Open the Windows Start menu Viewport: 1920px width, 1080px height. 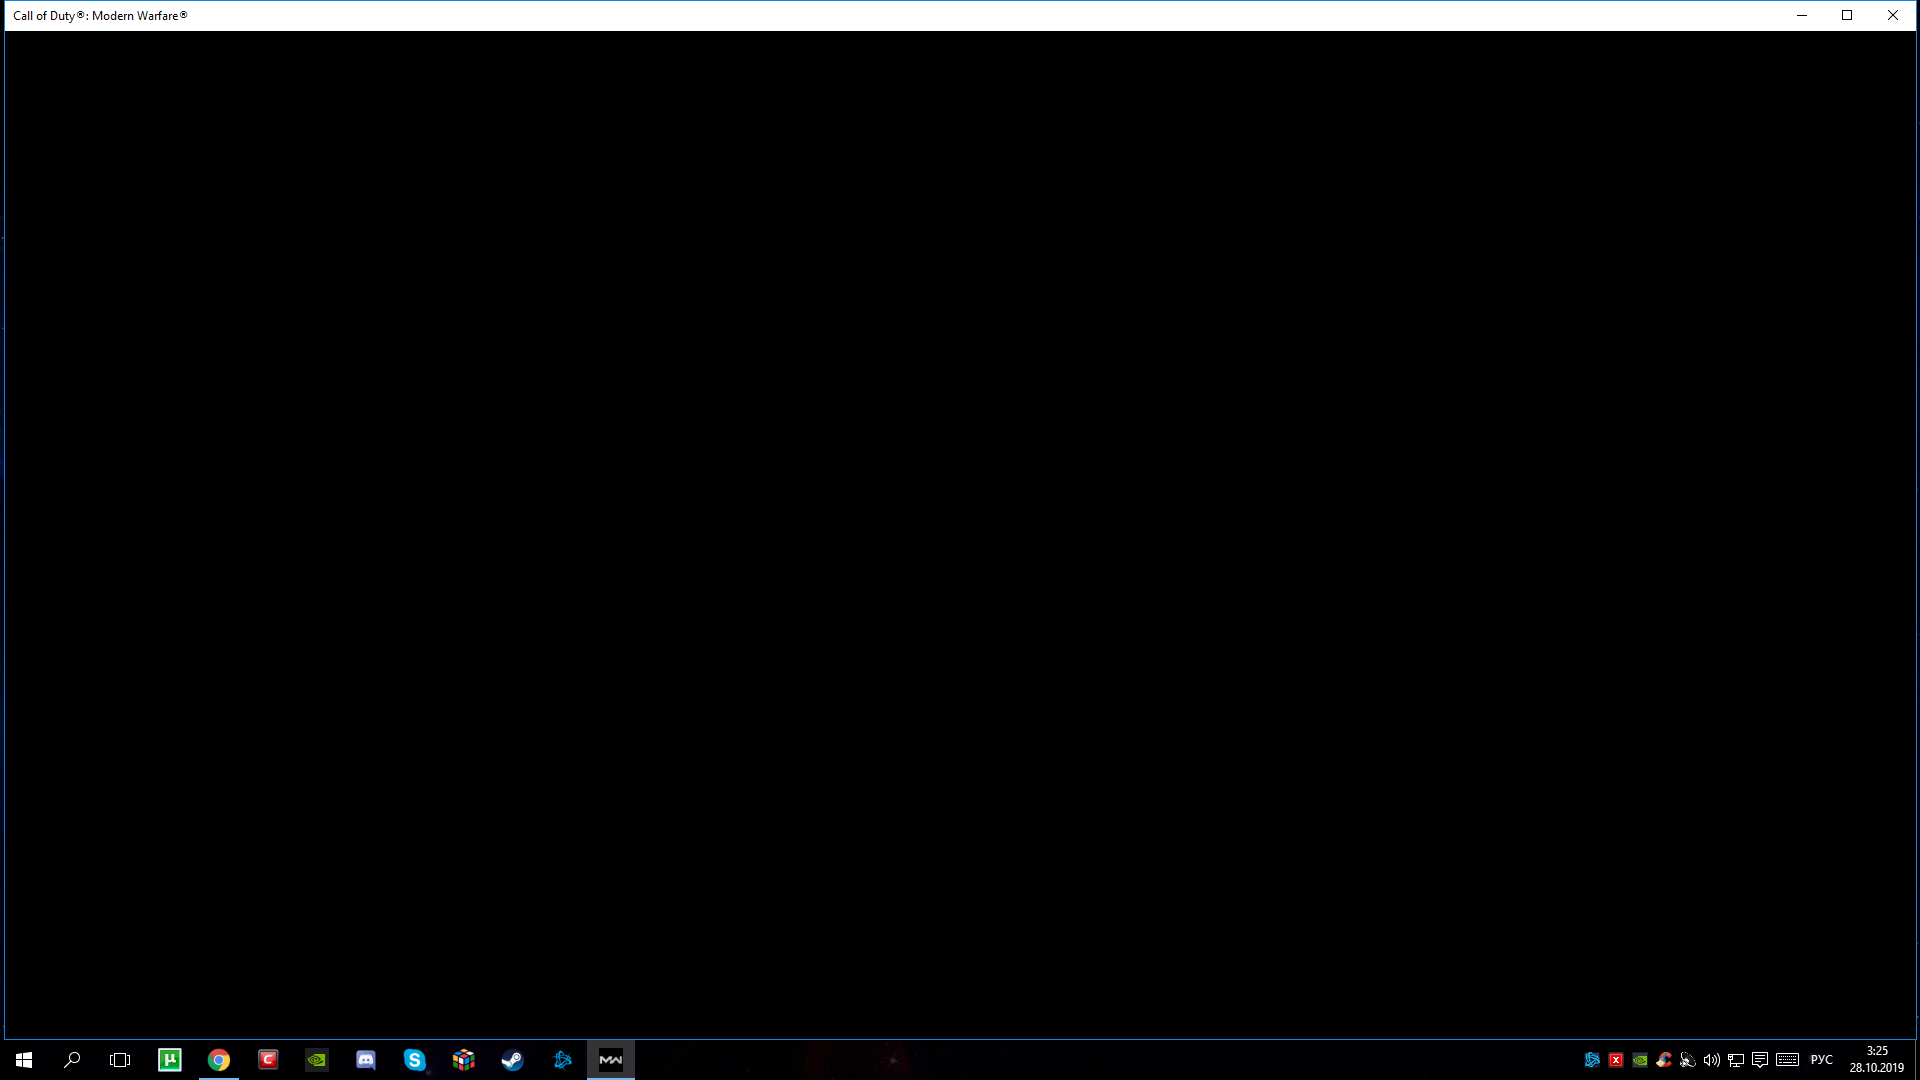(24, 1060)
